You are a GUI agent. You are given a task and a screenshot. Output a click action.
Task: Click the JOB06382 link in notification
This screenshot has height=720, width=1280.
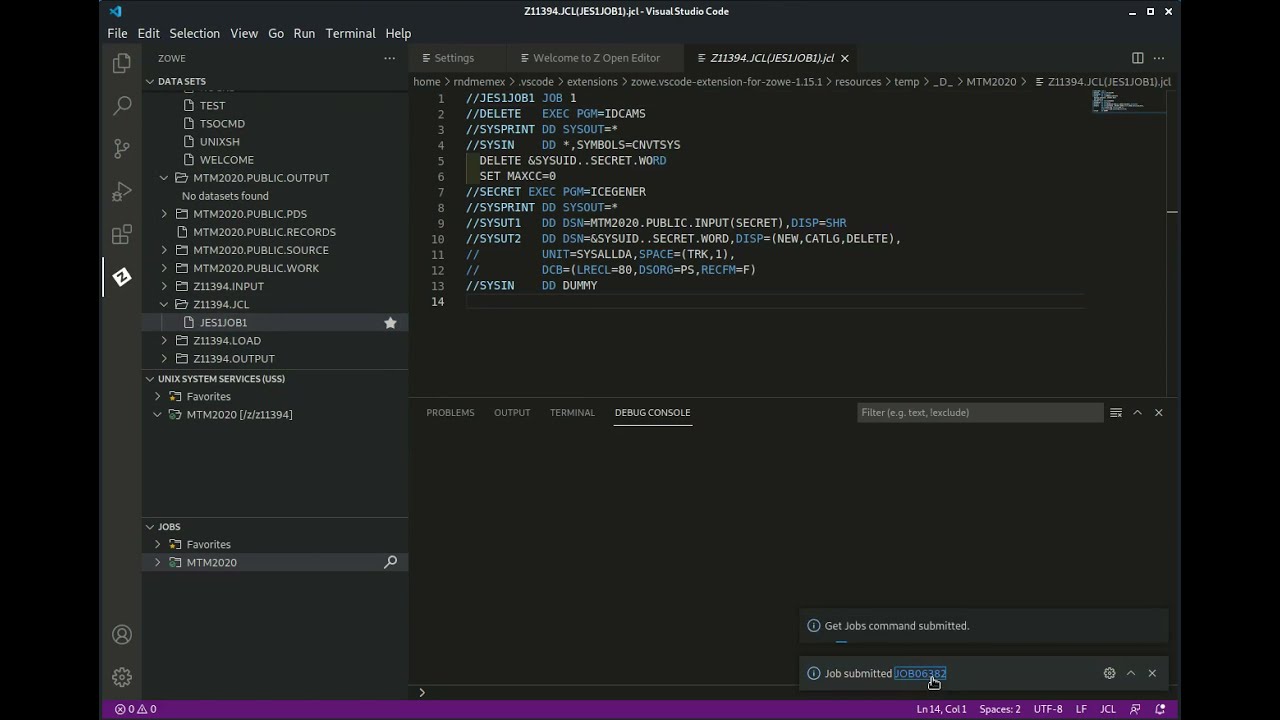click(x=920, y=673)
